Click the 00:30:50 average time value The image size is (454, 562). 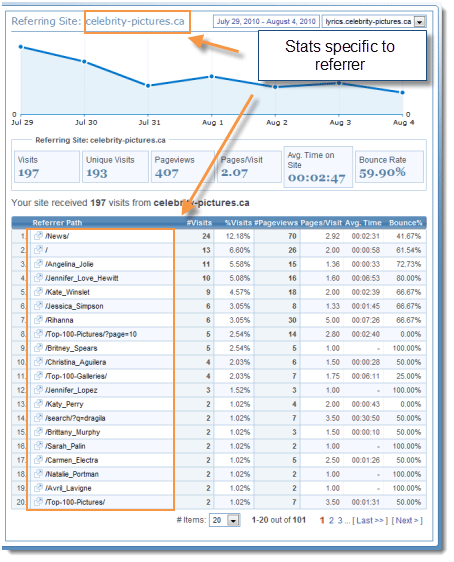[x=365, y=418]
